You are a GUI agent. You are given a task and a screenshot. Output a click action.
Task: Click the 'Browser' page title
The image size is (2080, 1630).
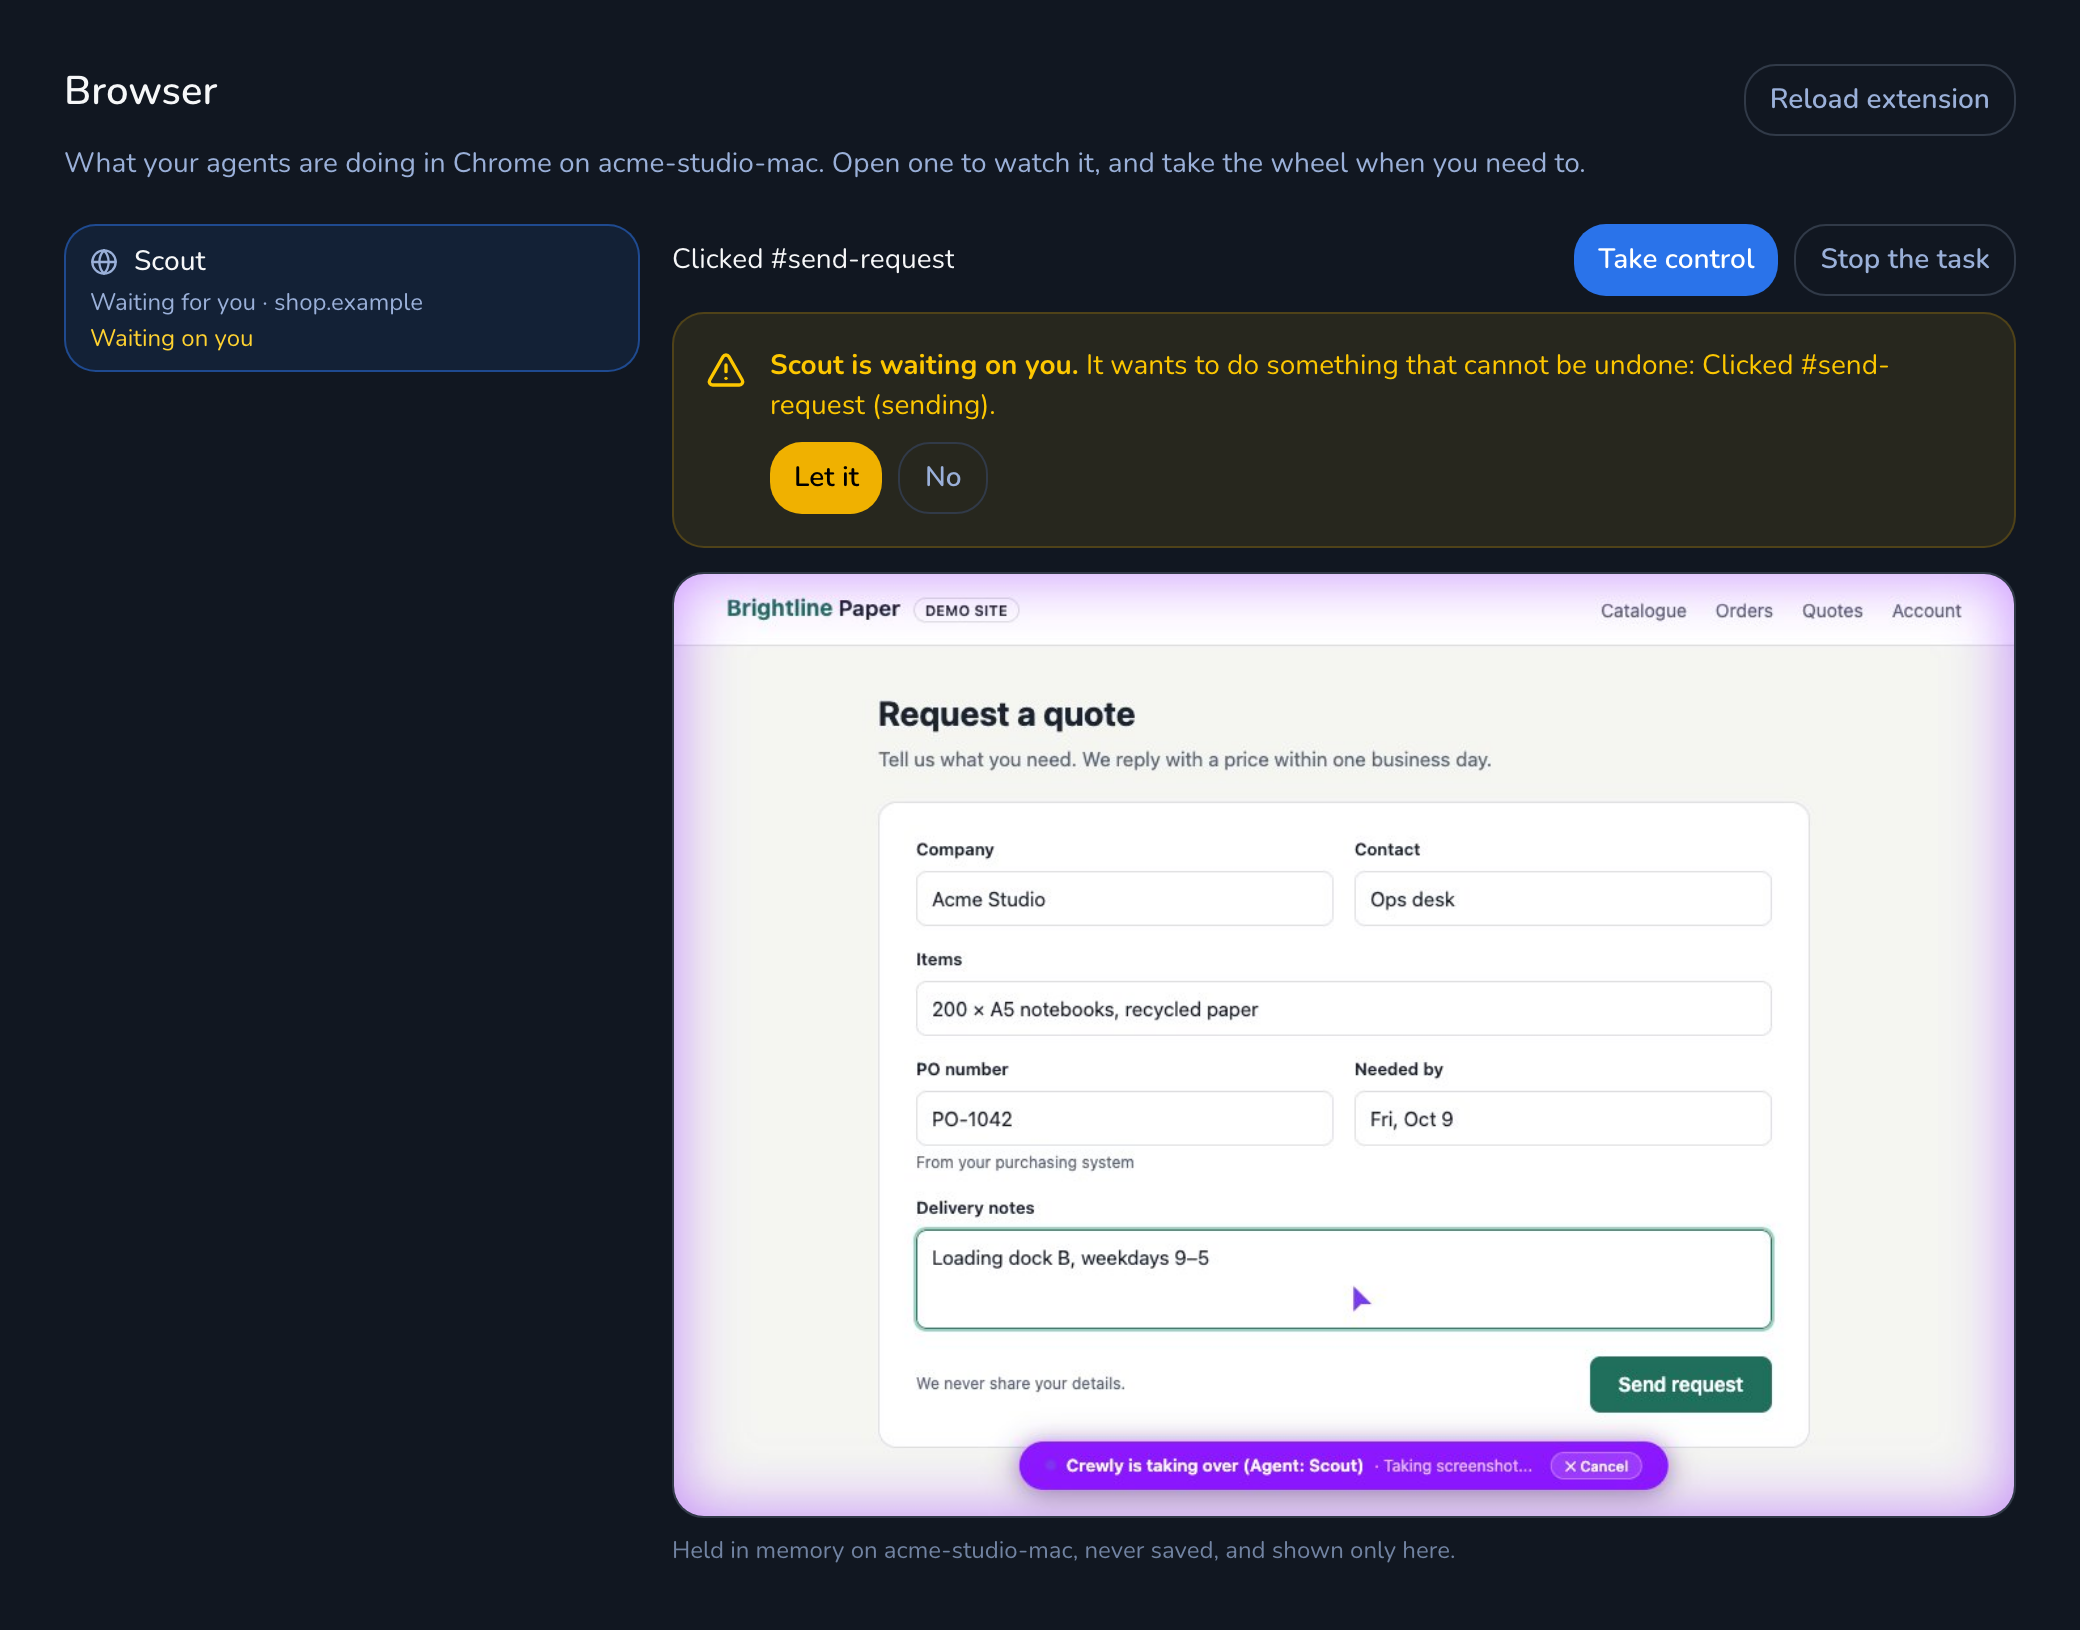click(141, 91)
